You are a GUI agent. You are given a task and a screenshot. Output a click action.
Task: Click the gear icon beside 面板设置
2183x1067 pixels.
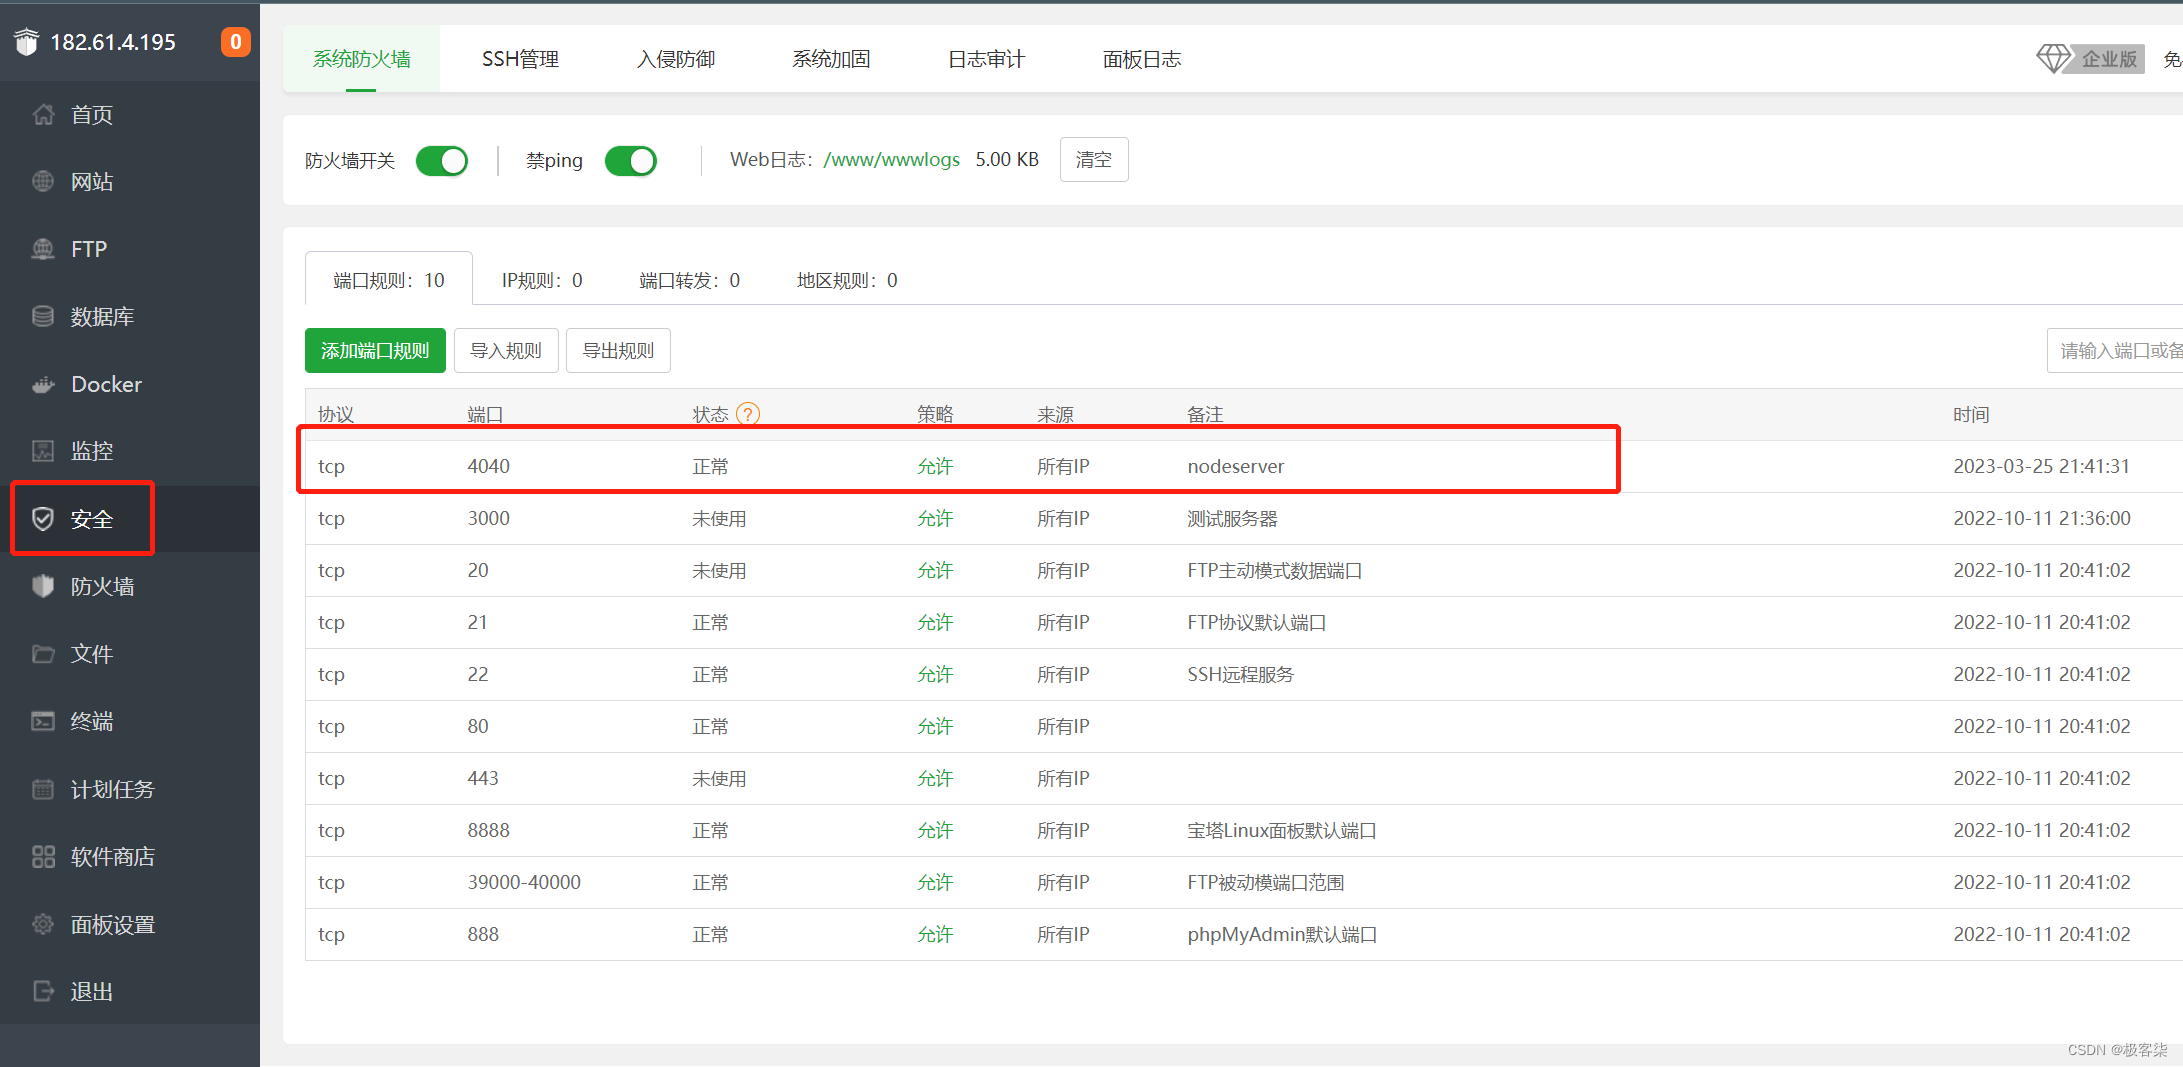[43, 924]
